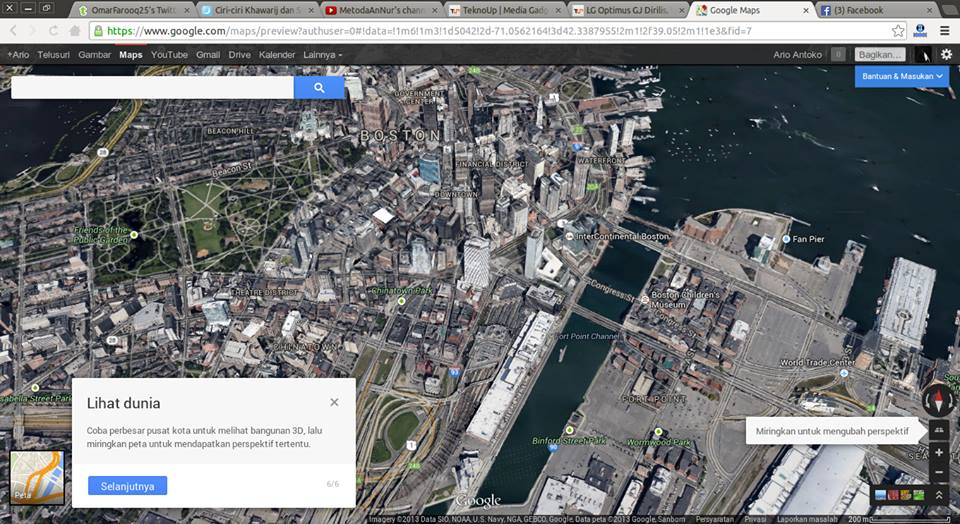
Task: Click the browser home icon
Action: (74, 31)
